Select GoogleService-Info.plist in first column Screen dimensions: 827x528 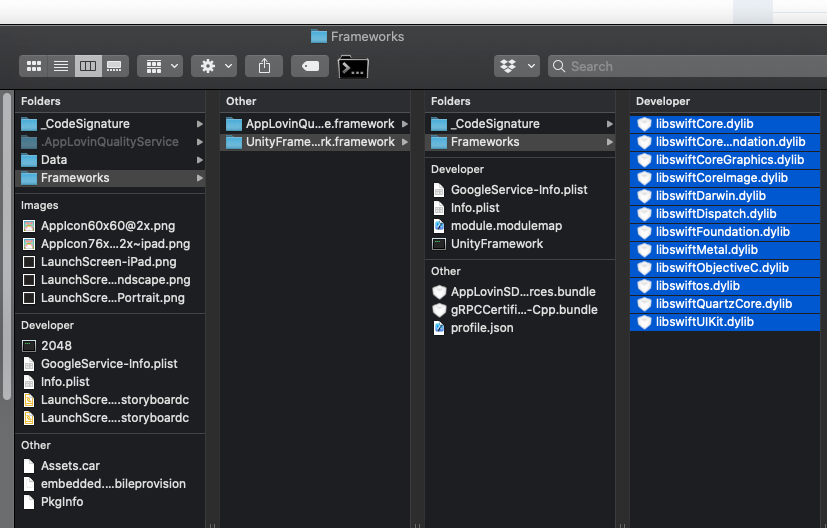(x=110, y=363)
